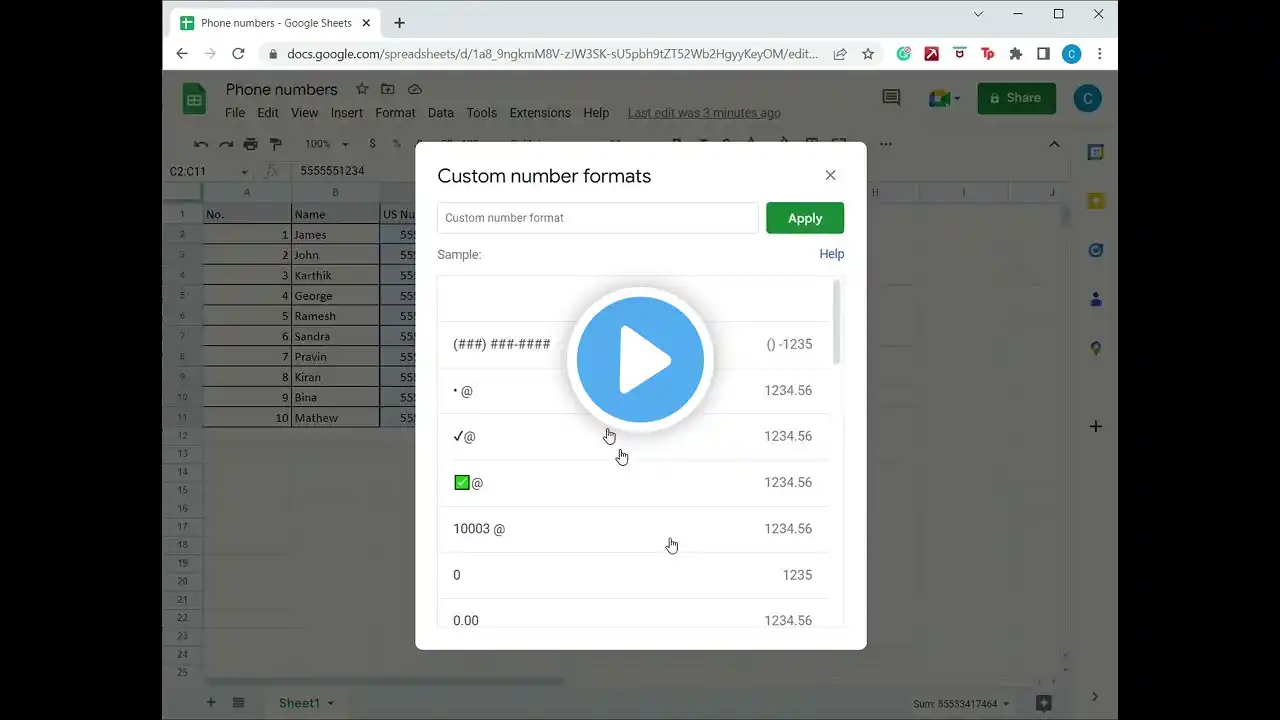
Task: Open the Help link in the dialog
Action: click(x=832, y=254)
